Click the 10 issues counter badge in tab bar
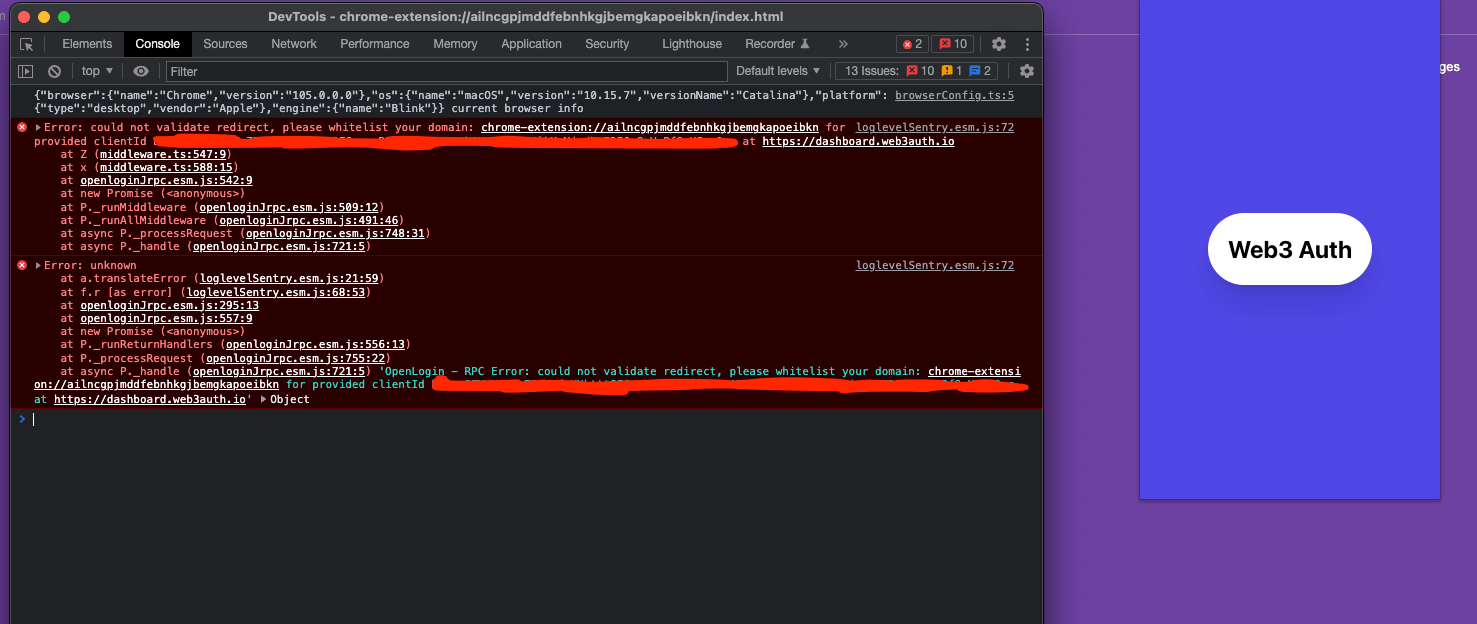 click(x=951, y=44)
